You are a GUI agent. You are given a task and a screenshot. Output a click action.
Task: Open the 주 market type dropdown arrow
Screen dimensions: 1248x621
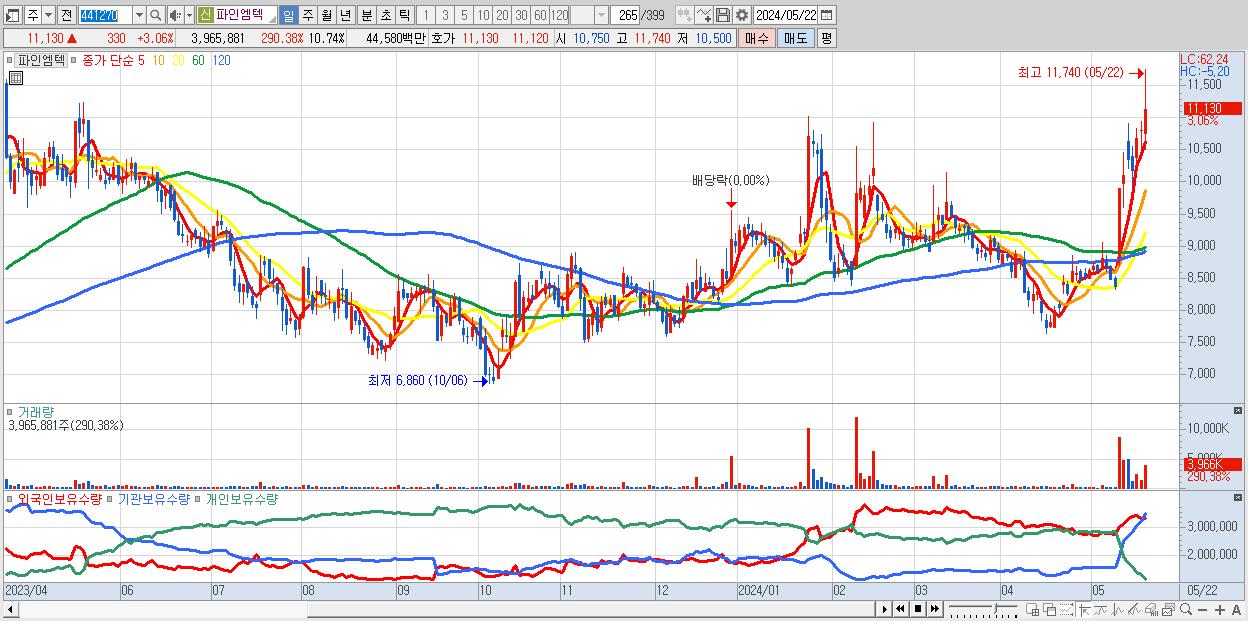48,15
